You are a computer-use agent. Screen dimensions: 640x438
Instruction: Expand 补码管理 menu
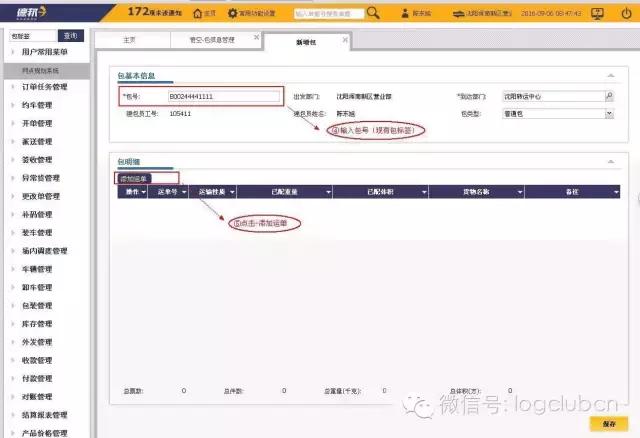(x=37, y=214)
